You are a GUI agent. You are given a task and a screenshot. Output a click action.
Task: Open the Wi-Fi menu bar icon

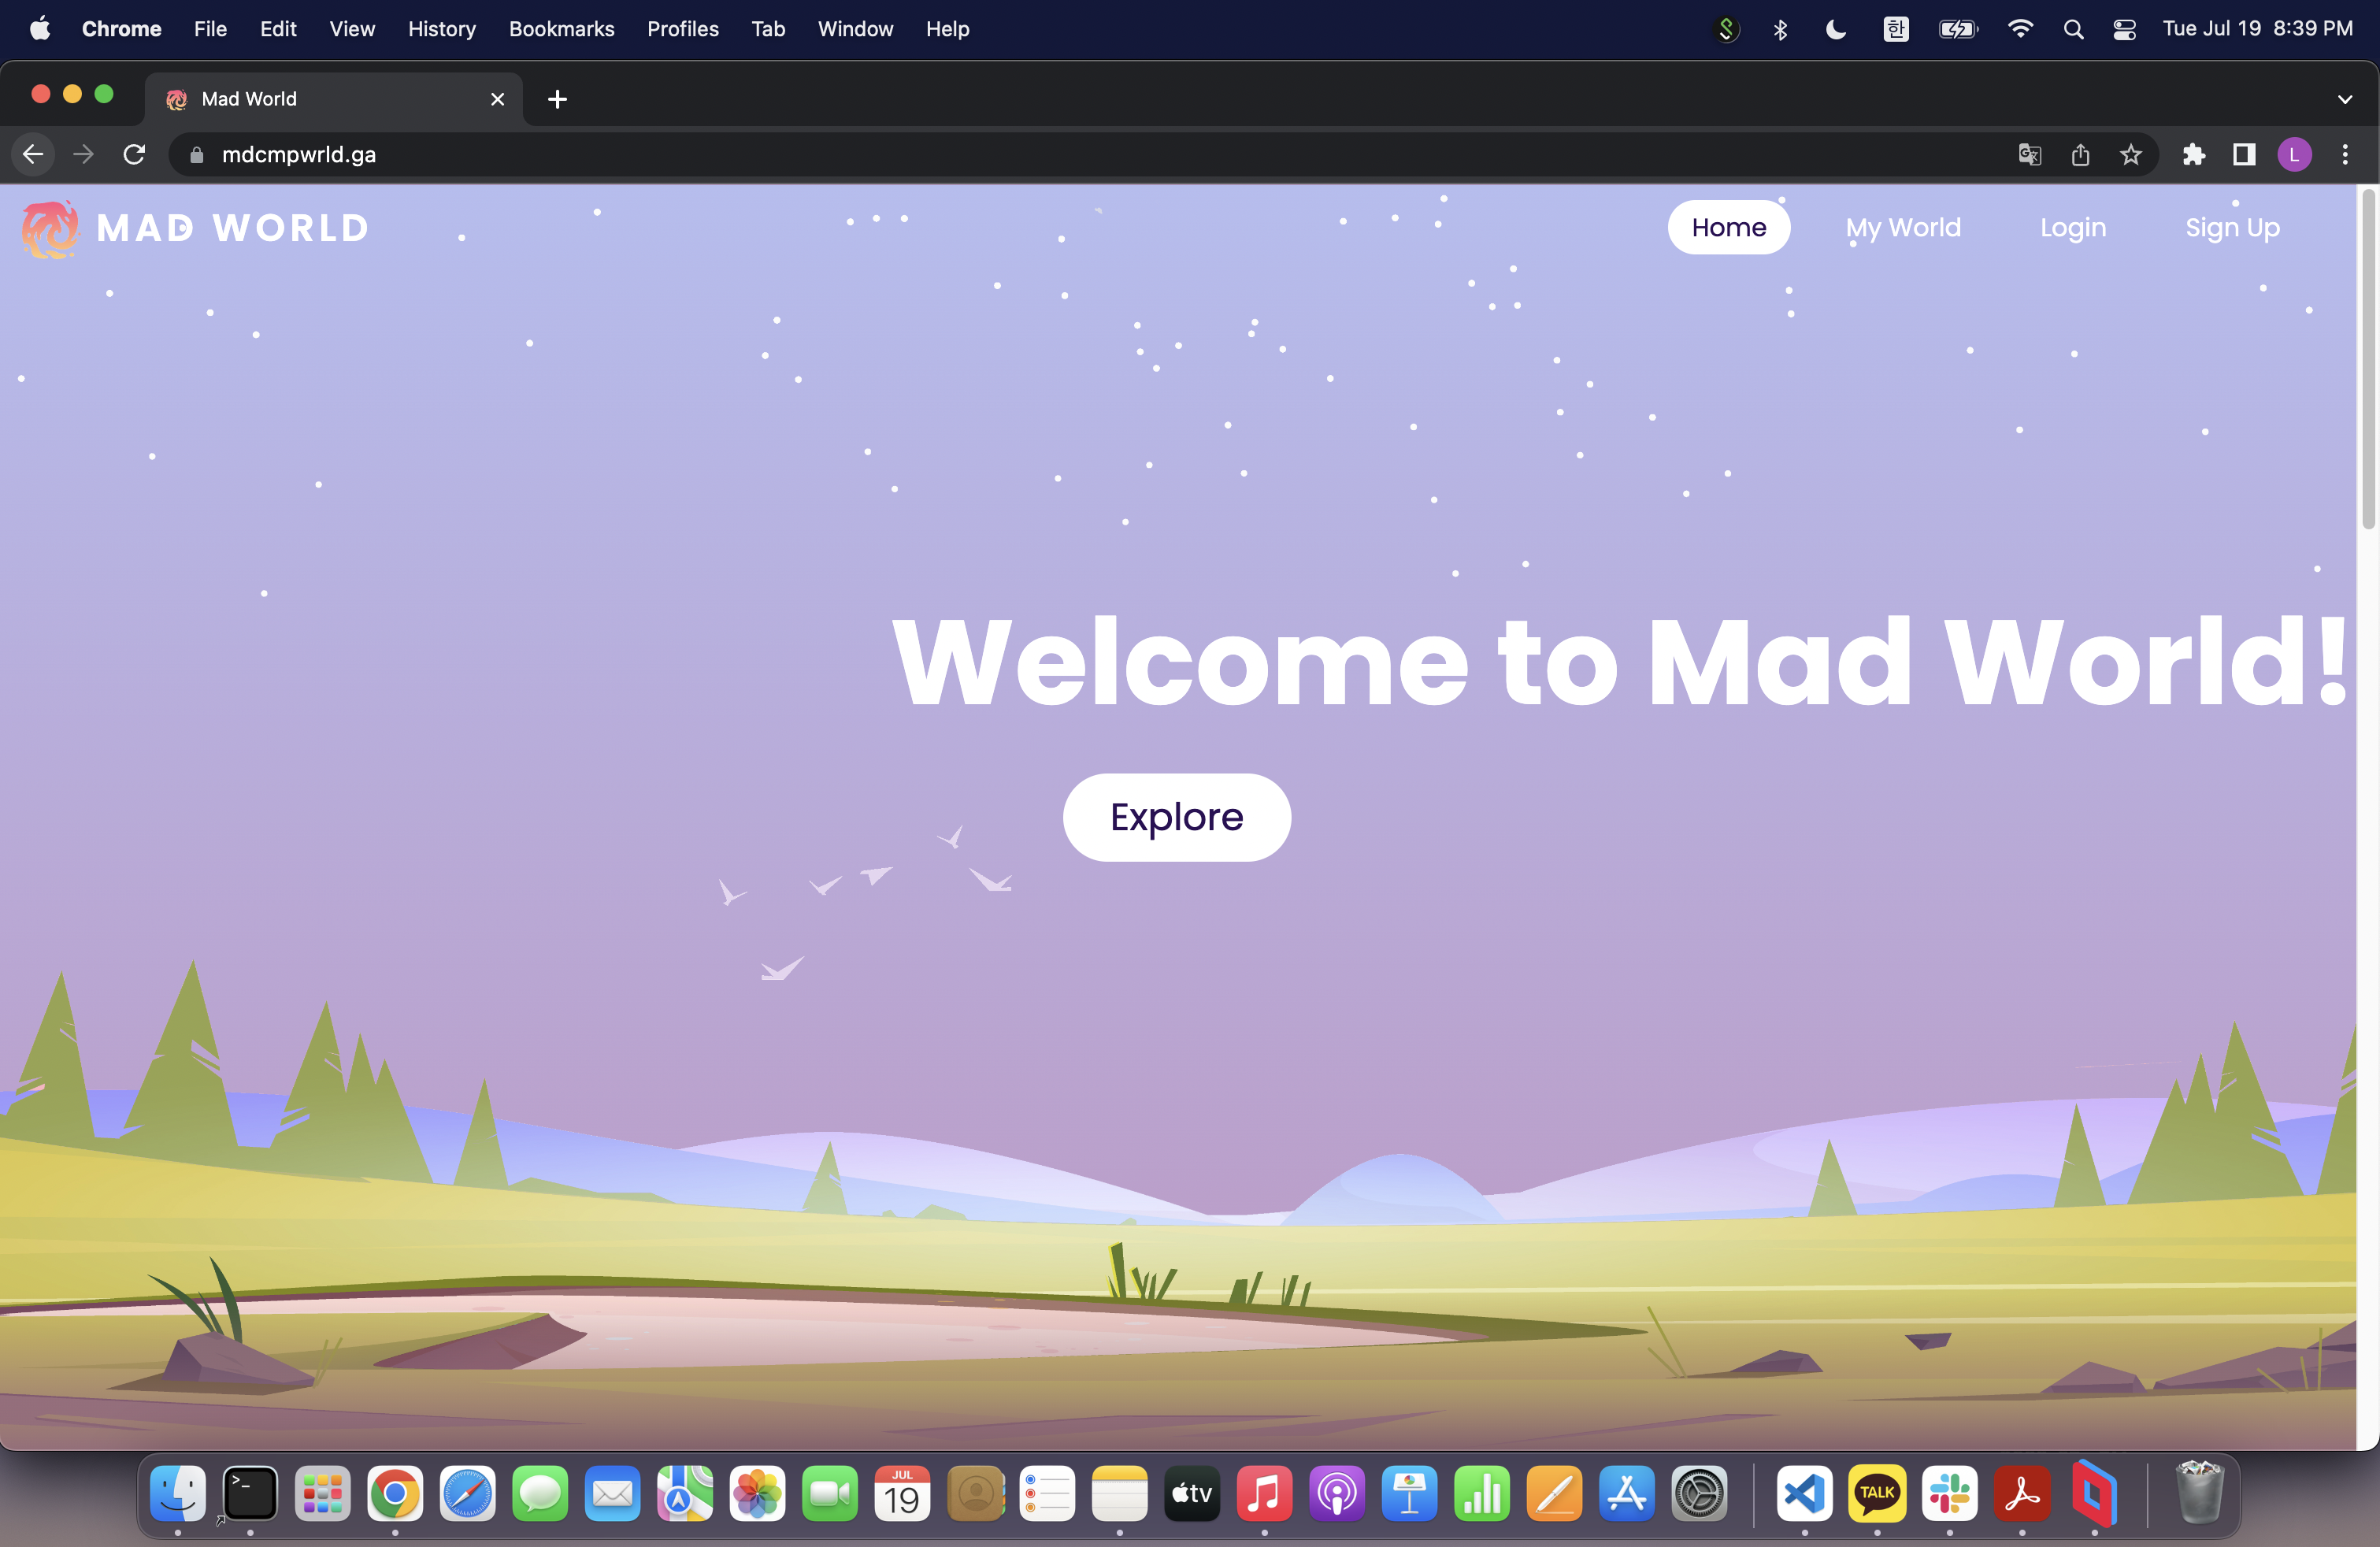[2020, 29]
